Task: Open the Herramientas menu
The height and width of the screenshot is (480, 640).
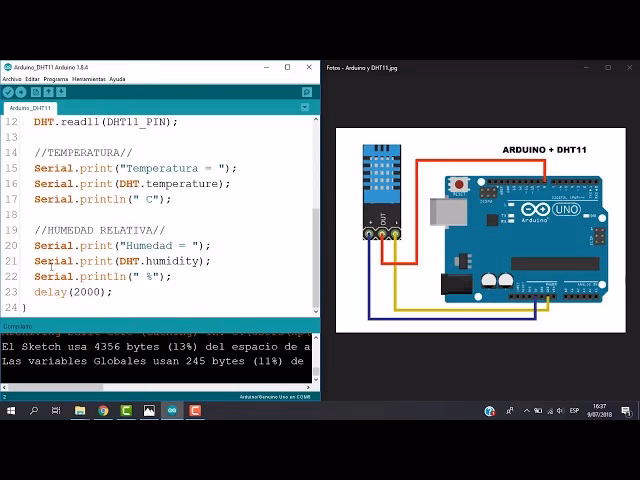Action: 88,79
